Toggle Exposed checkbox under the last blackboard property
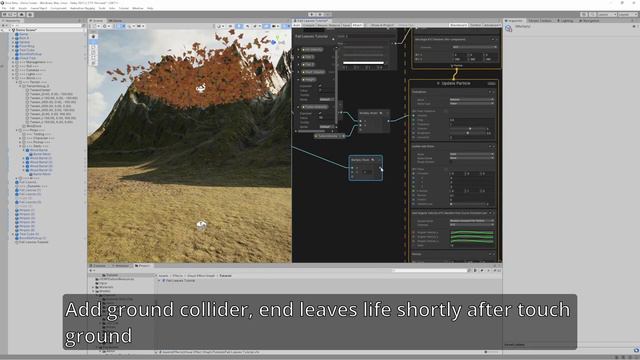This screenshot has width=640, height=360. (x=320, y=113)
